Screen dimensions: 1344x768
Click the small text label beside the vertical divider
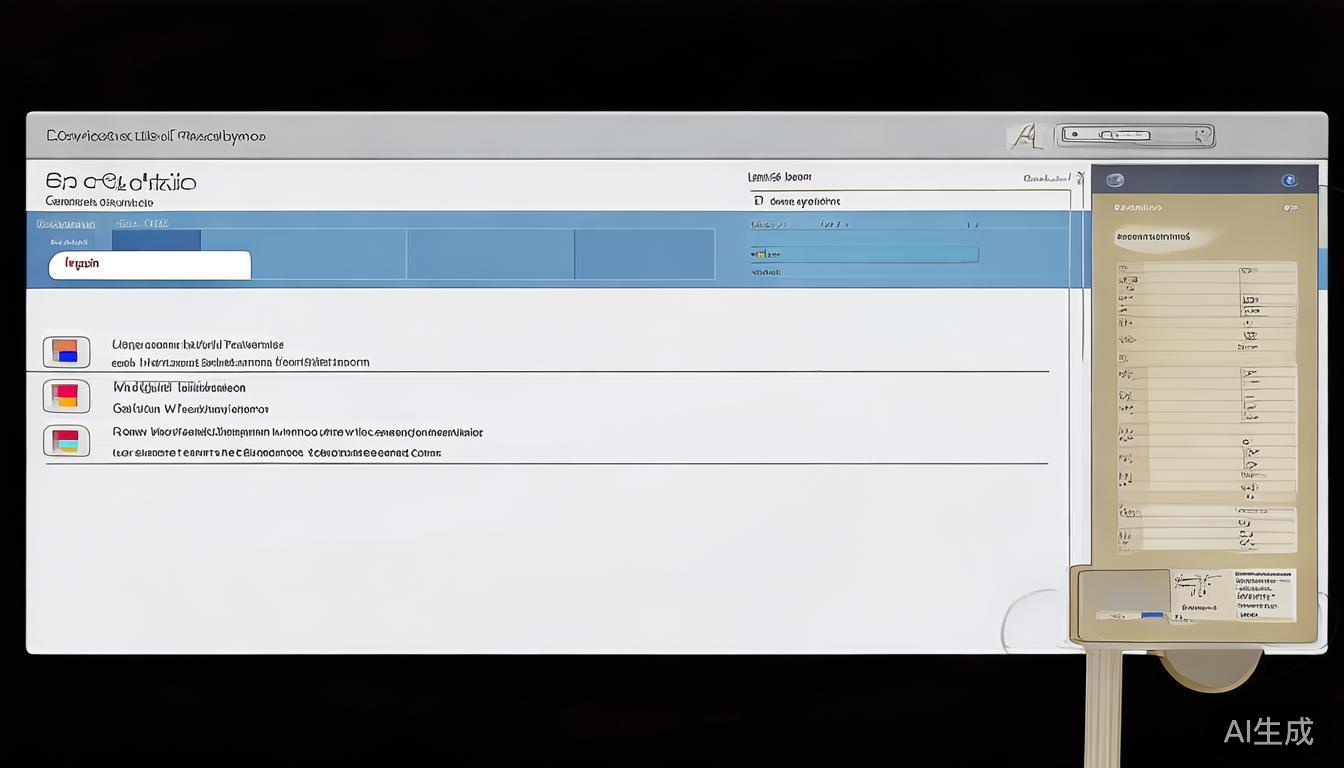[1046, 178]
